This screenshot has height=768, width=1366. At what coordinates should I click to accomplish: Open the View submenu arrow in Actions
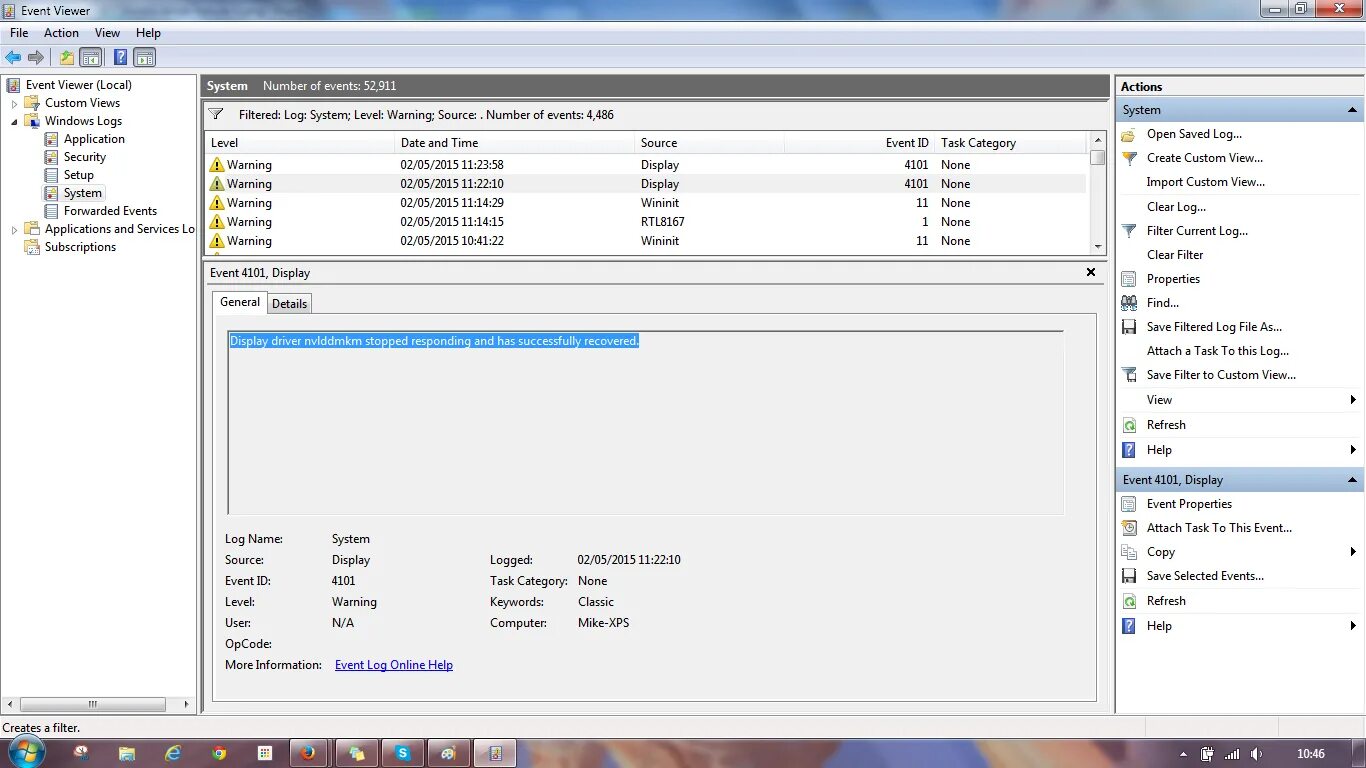click(x=1353, y=400)
